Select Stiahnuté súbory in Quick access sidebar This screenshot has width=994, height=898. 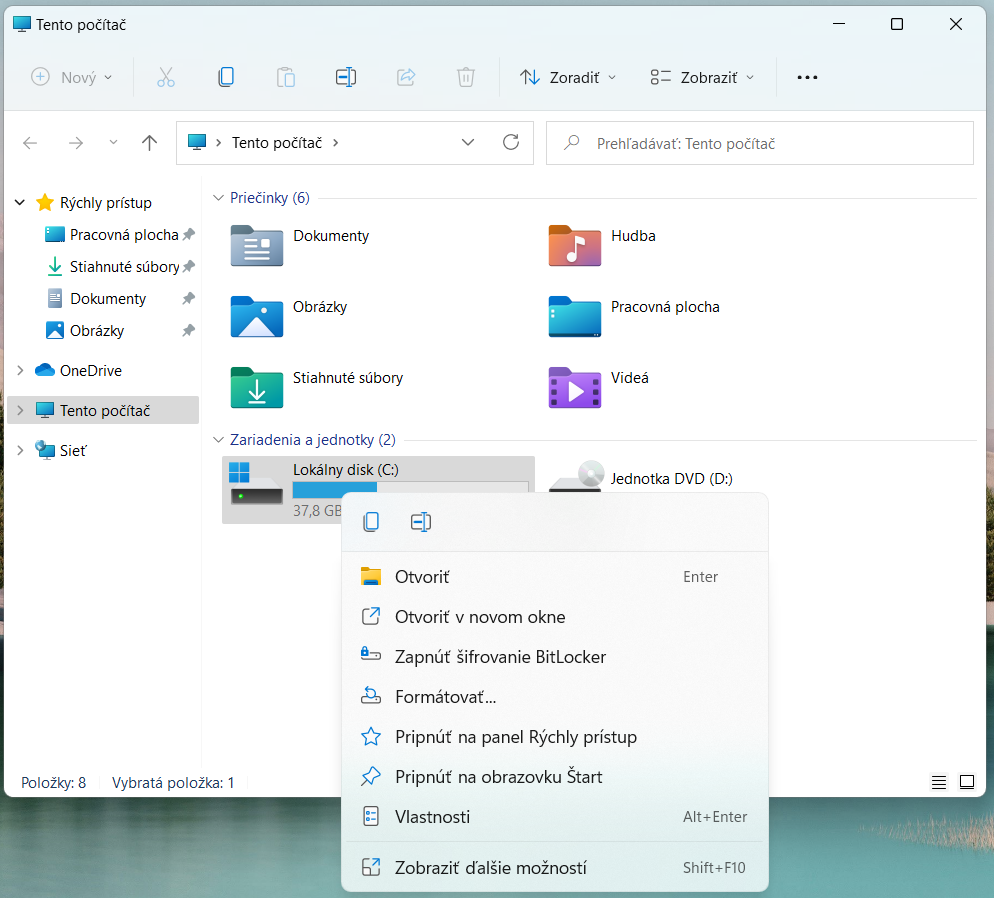(124, 267)
